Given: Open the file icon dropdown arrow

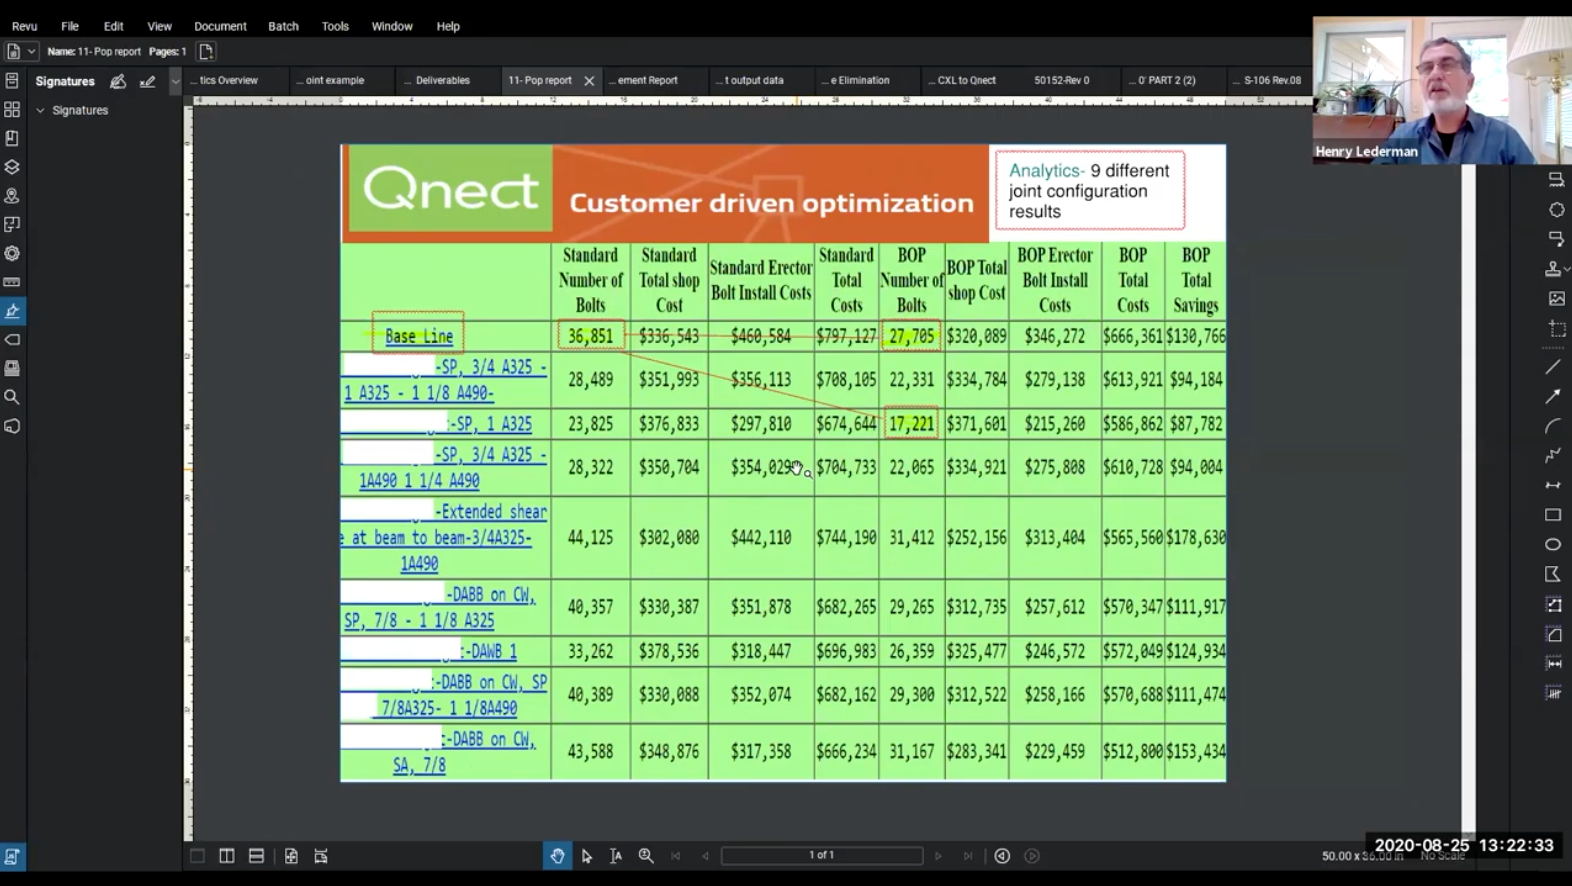Looking at the screenshot, I should [x=31, y=51].
